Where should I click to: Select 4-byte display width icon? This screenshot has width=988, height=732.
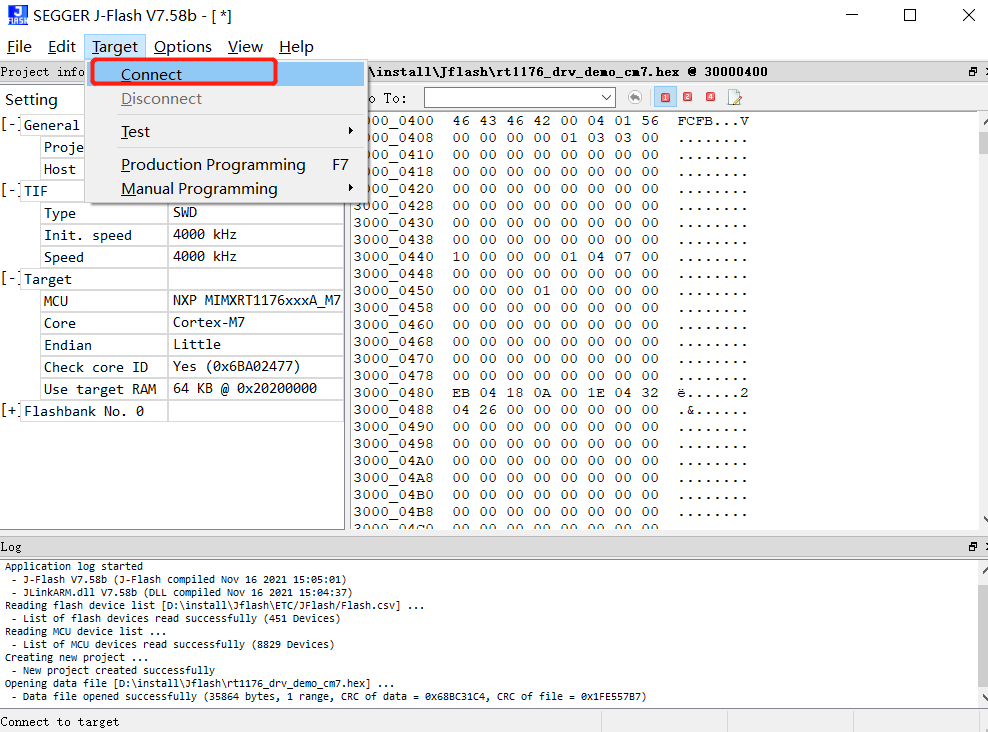coord(711,97)
